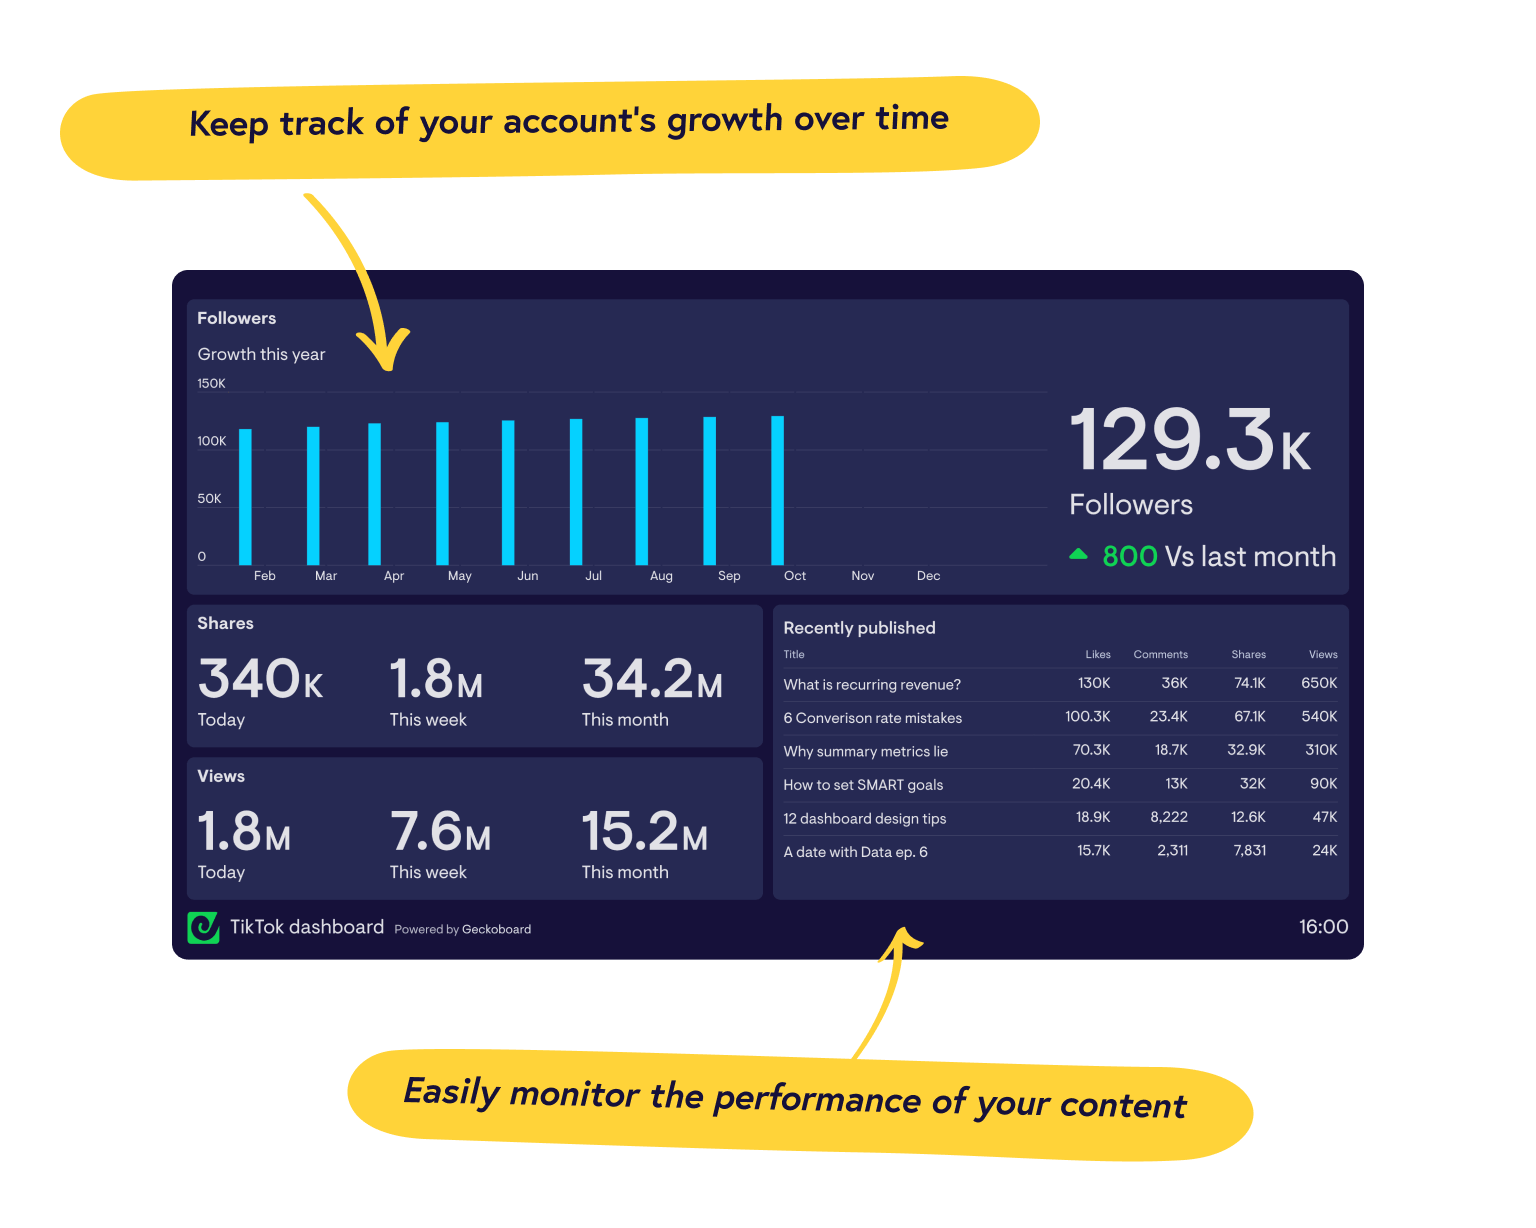Click 100.3K likes for conversion mistakes
The image size is (1536, 1228).
click(1088, 717)
